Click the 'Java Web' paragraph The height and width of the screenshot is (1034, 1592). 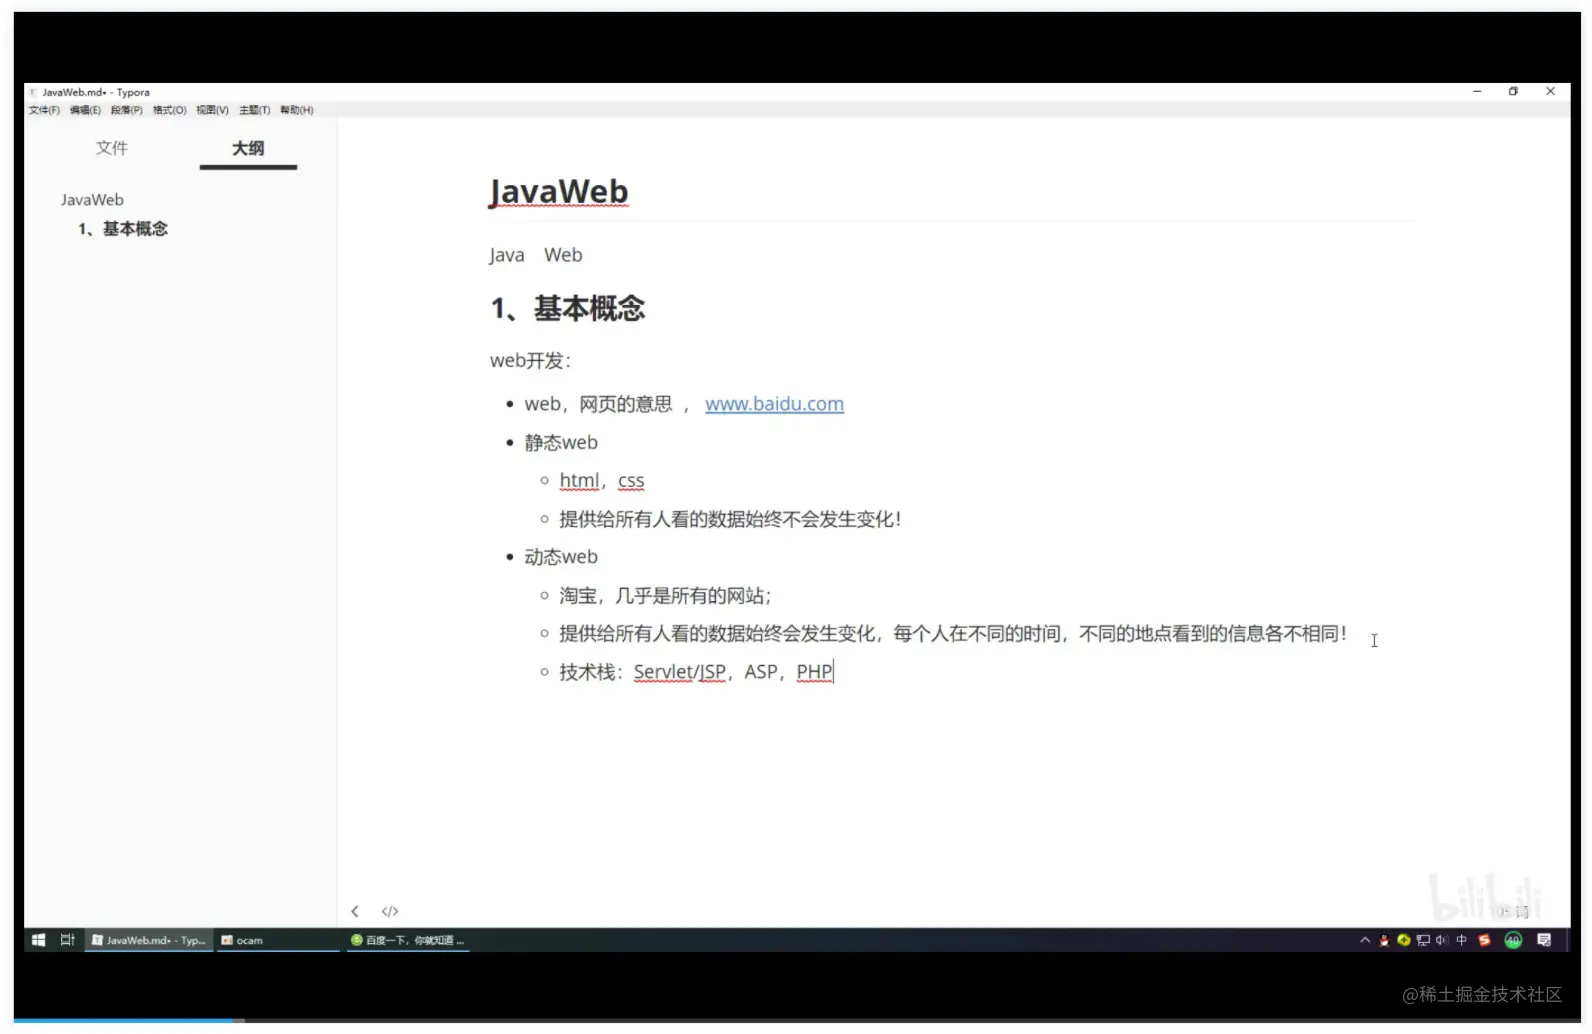click(536, 255)
